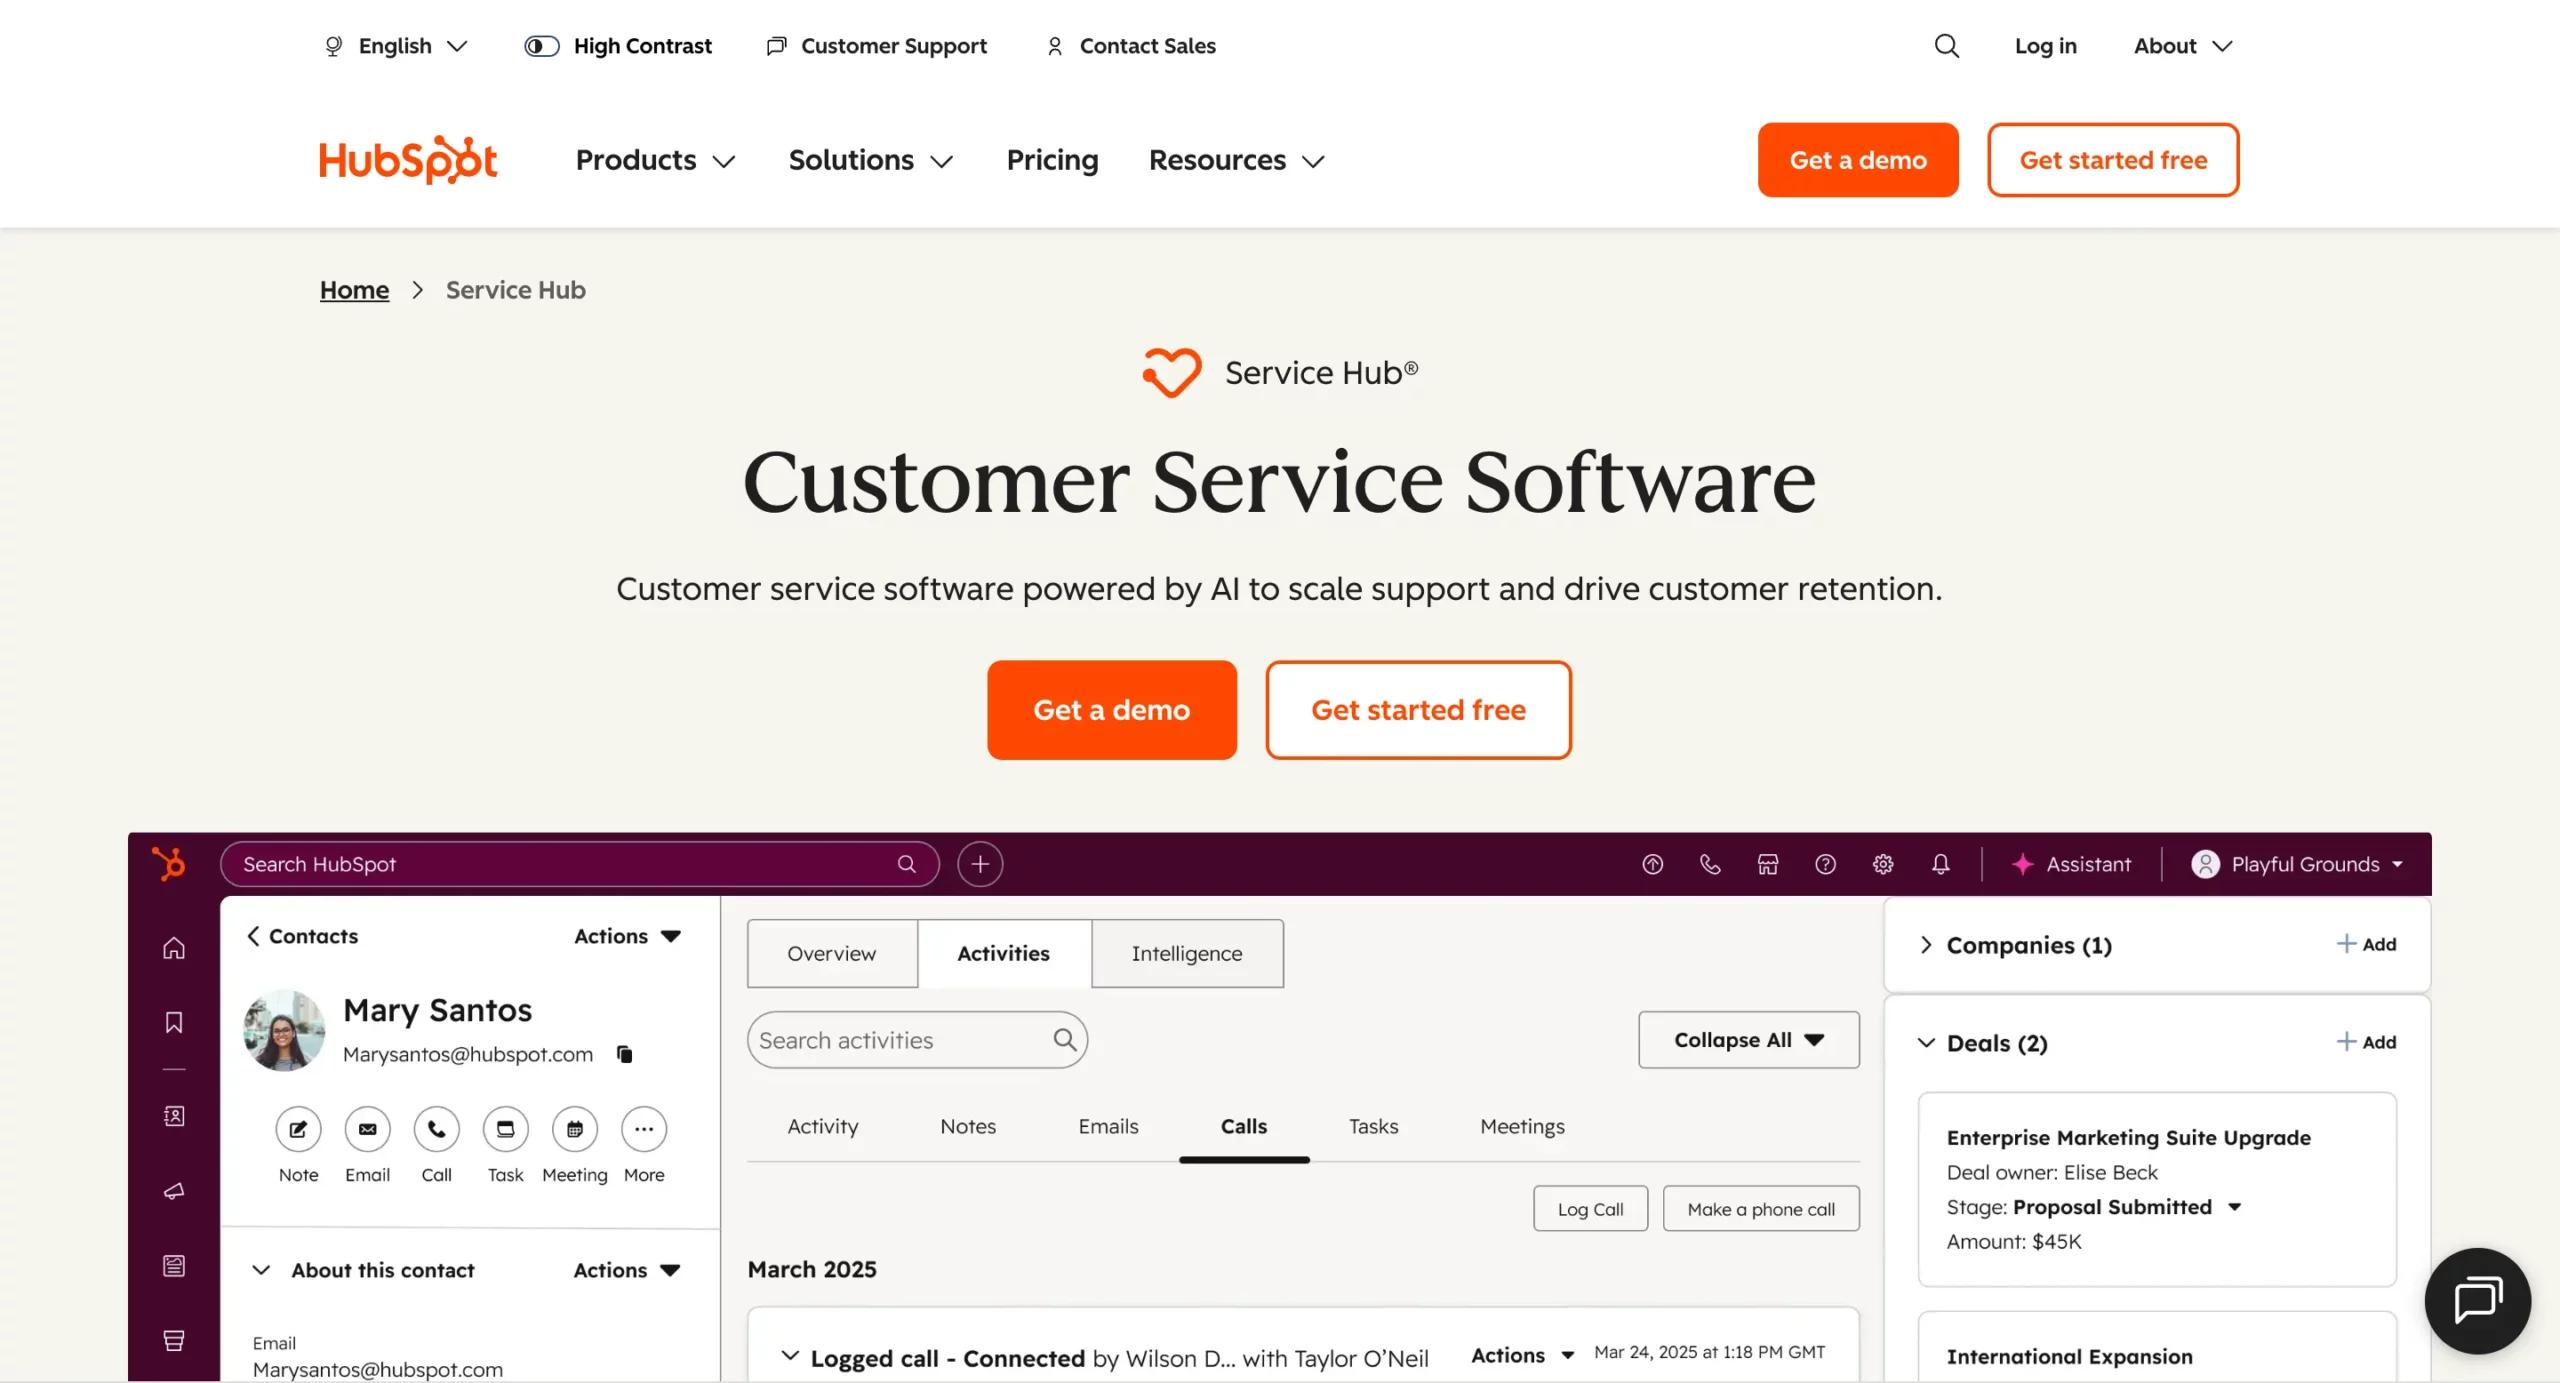Click in the Search HubSpot field
The image size is (2560, 1383).
tap(580, 864)
